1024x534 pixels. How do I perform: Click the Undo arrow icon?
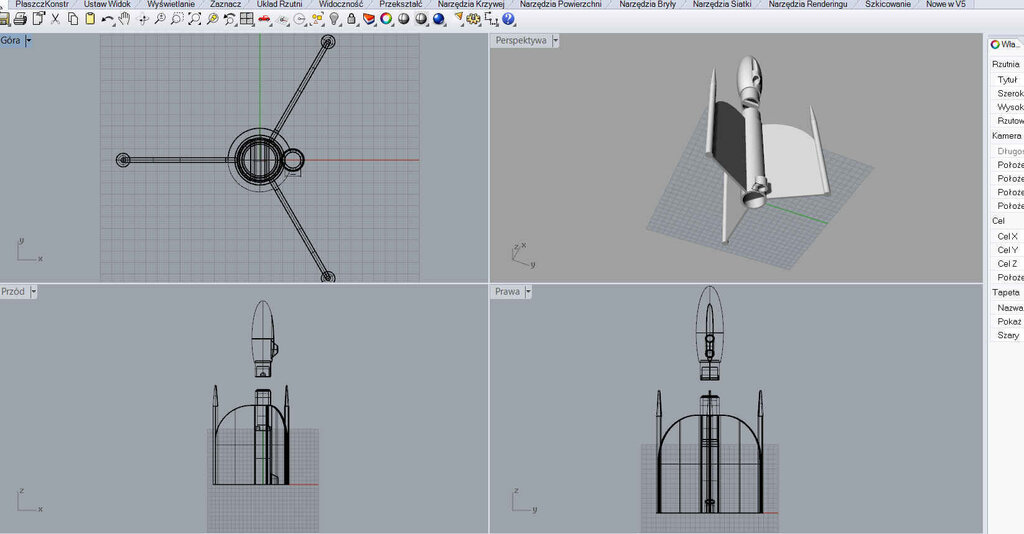107,19
